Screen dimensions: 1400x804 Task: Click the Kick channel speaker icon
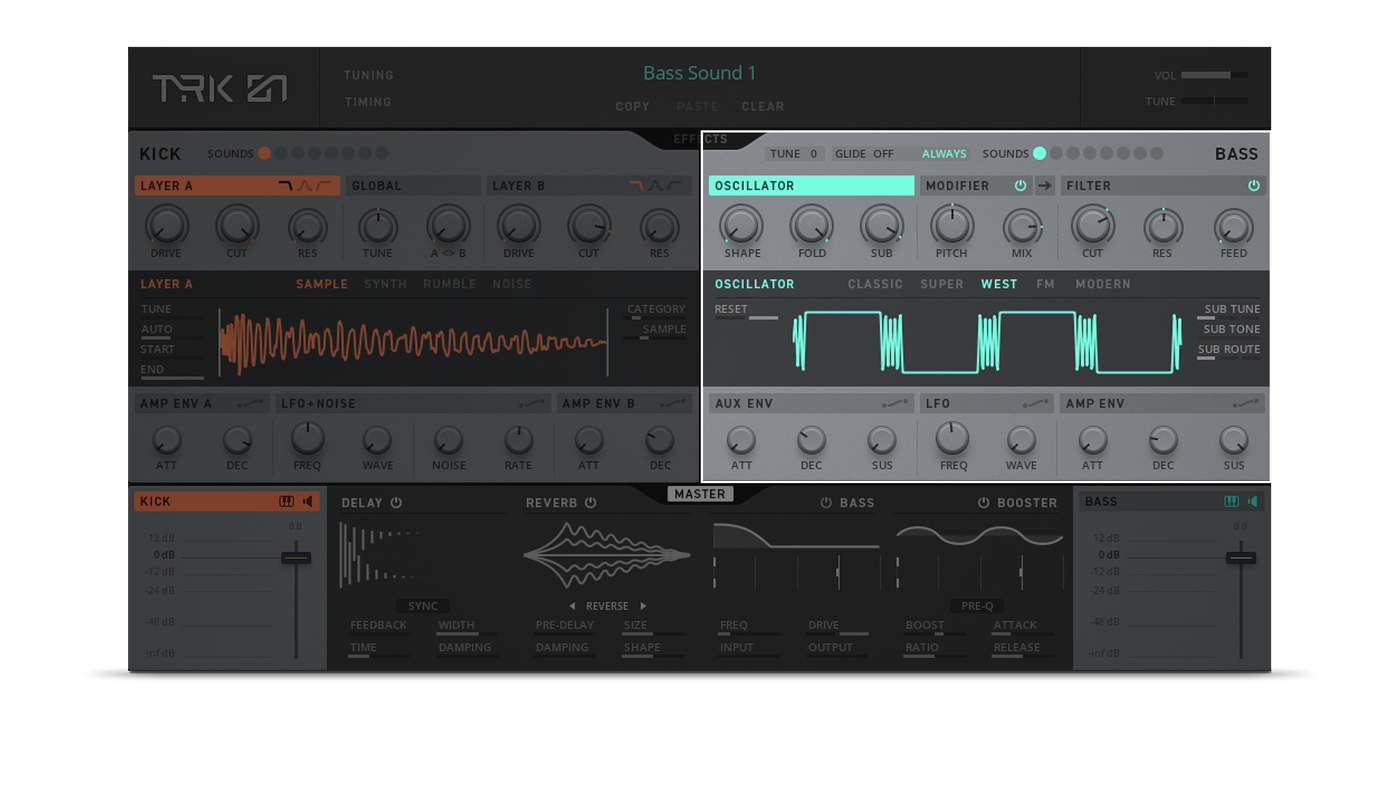tap(308, 502)
